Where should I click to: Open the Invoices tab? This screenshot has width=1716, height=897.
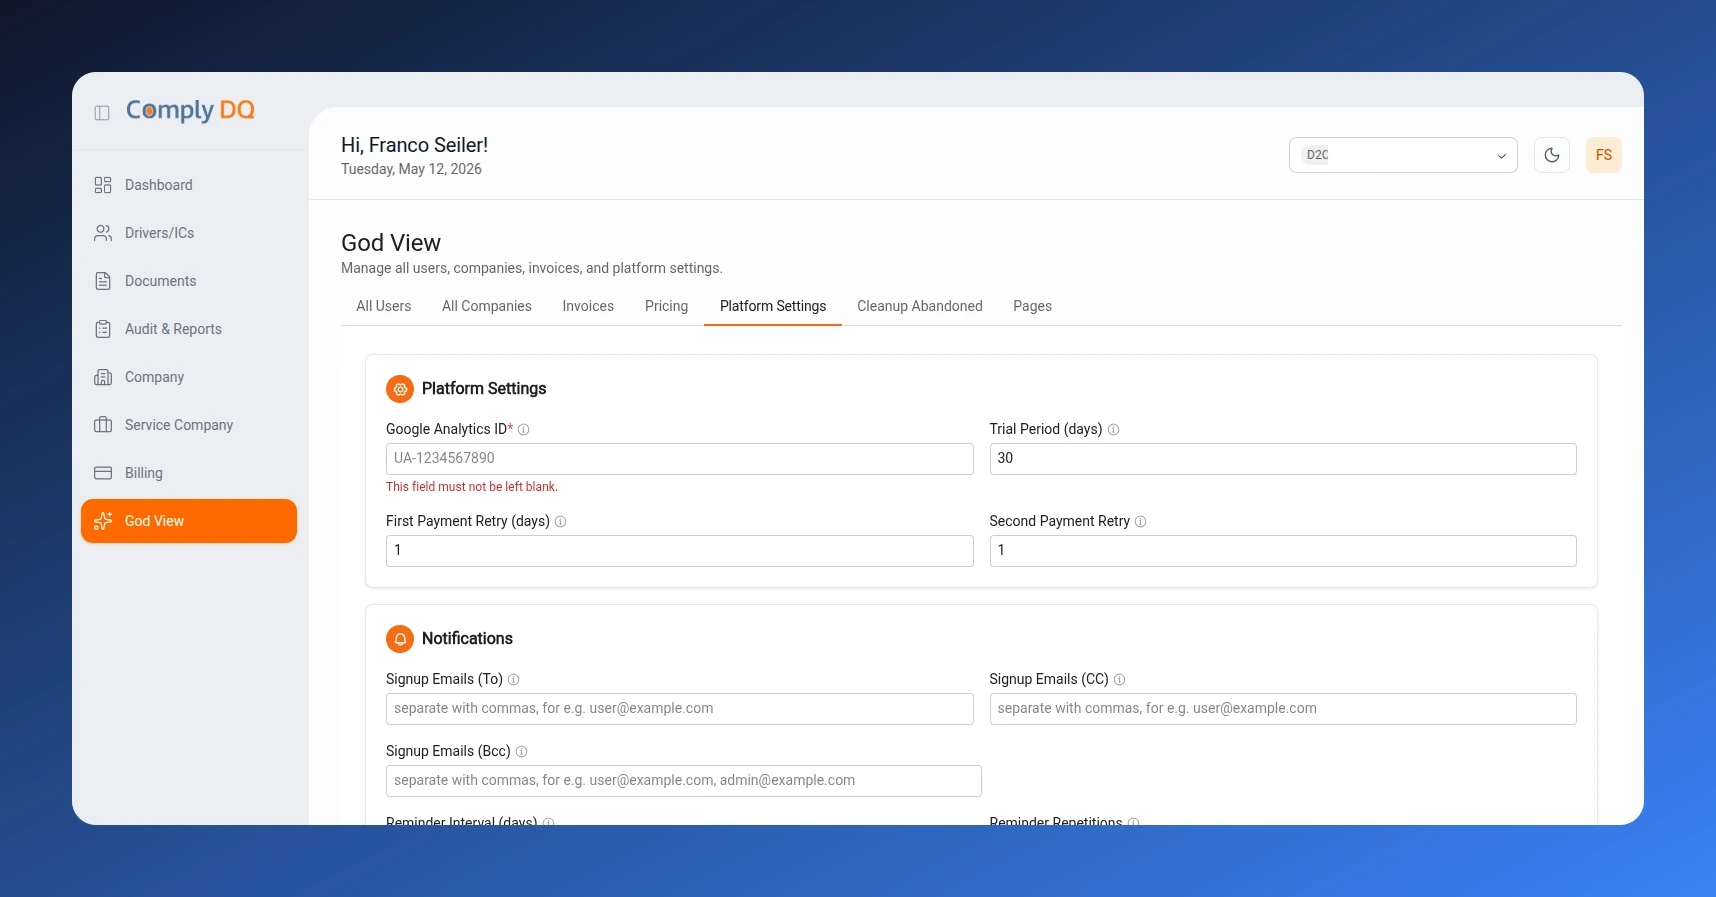[x=588, y=306]
